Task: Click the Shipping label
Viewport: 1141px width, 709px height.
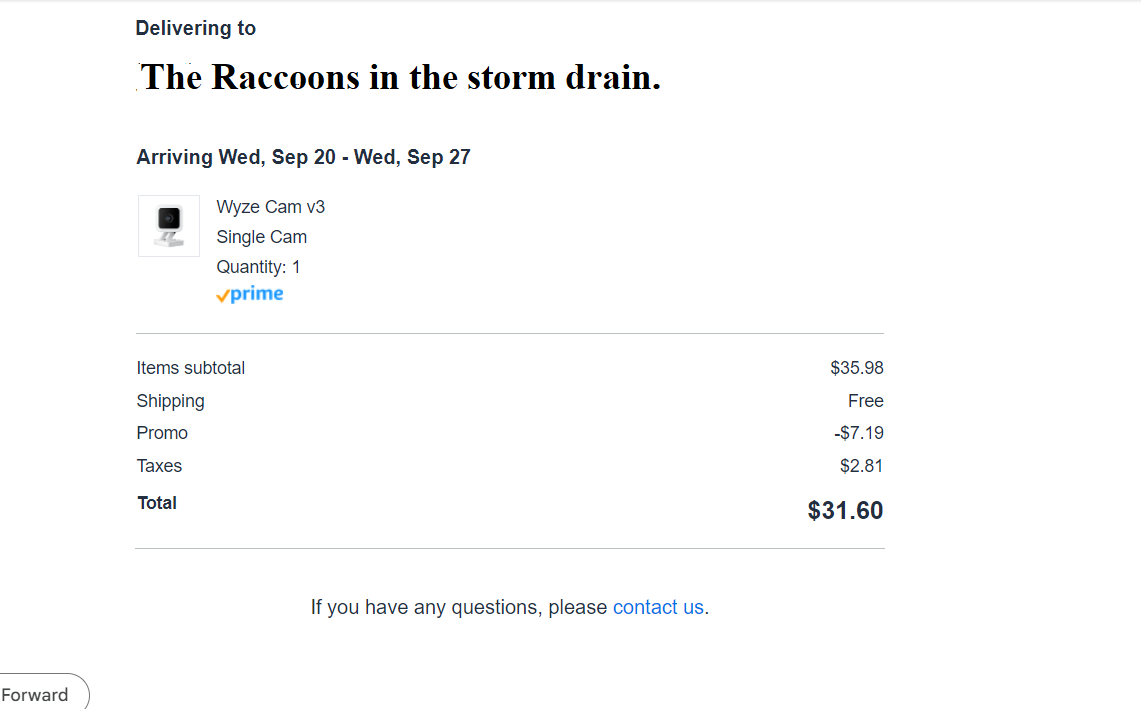Action: pos(170,401)
